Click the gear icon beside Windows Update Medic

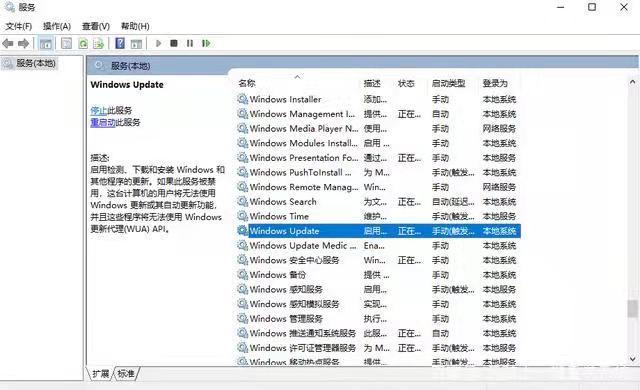pyautogui.click(x=242, y=246)
